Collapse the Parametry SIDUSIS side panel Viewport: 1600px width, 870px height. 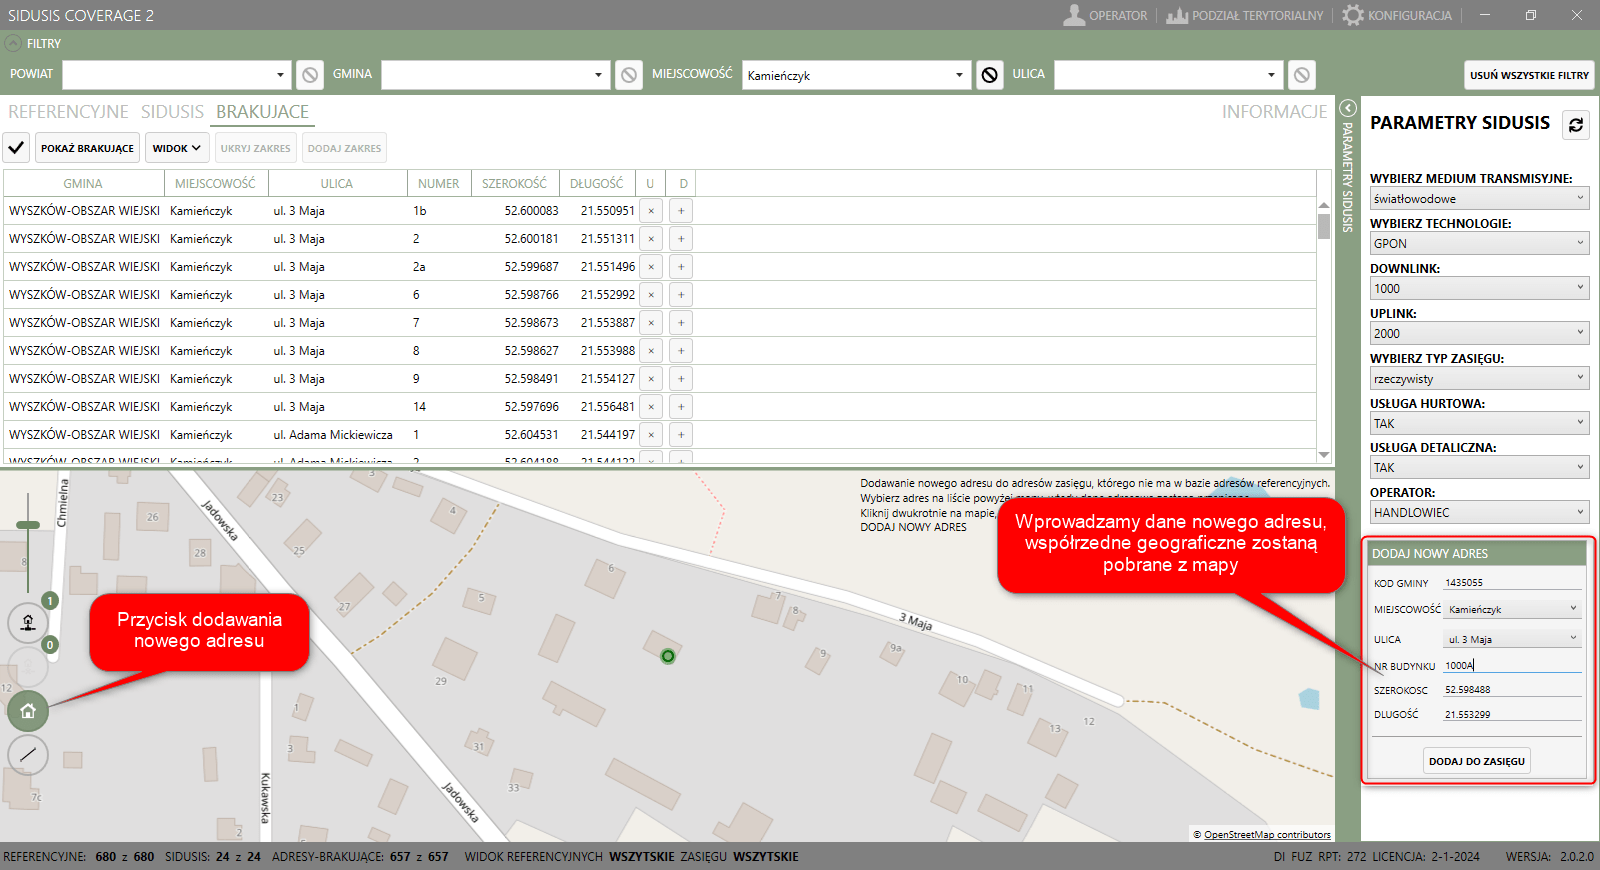[x=1347, y=108]
